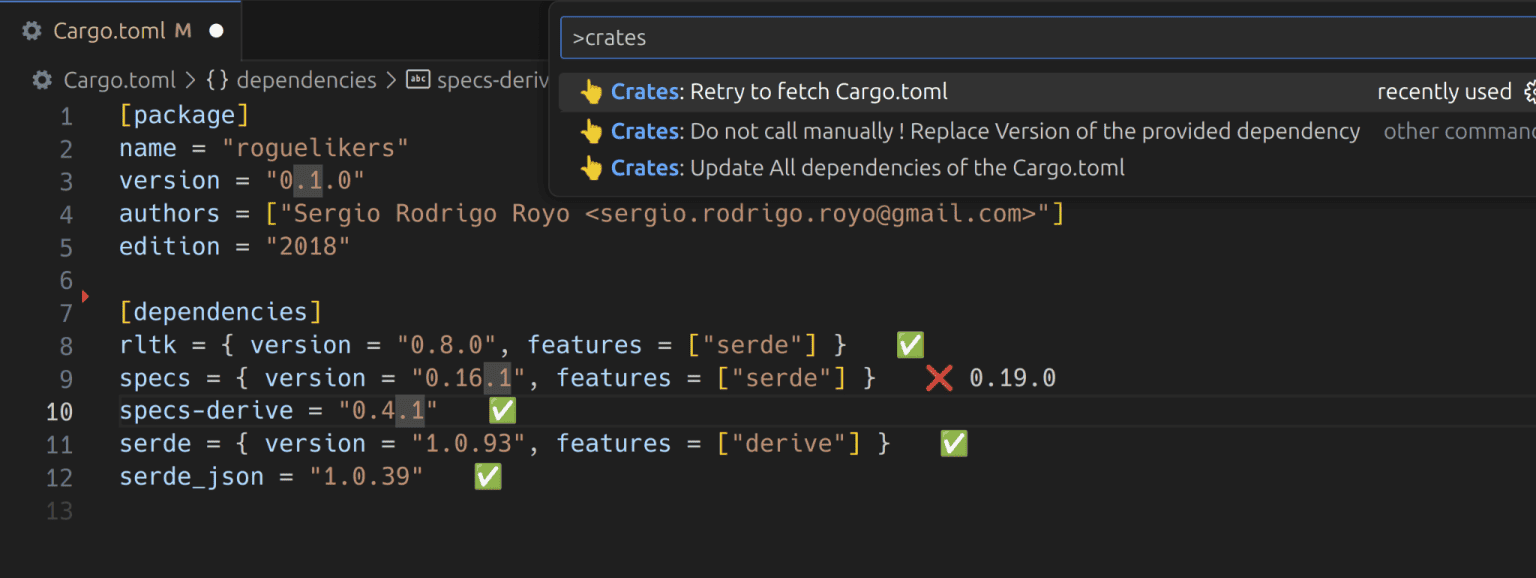Click the configure gear beside "recently used"

click(1530, 91)
